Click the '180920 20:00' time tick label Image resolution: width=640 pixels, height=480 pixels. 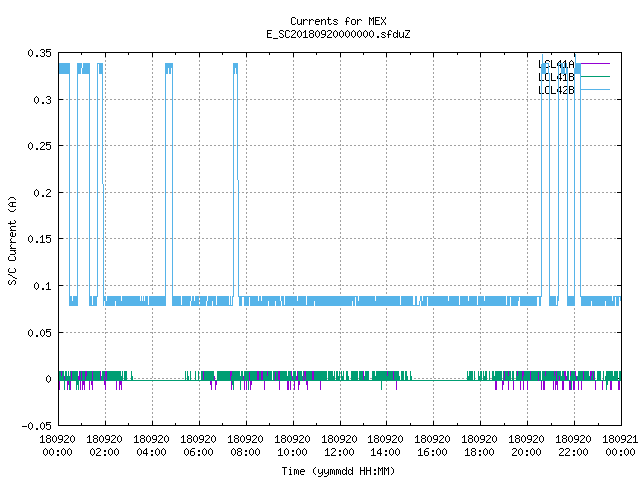click(x=526, y=446)
